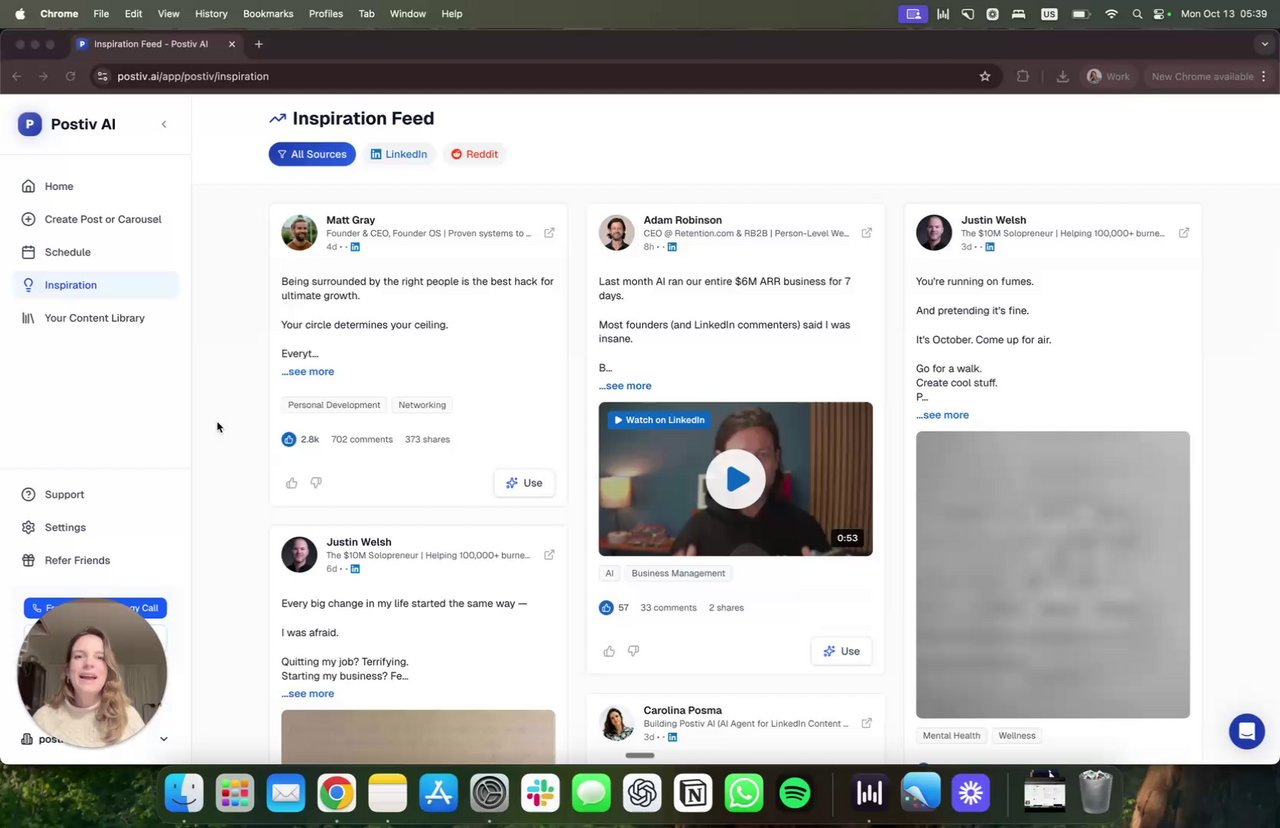
Task: Thumbs up Adam Robinson's post
Action: (609, 651)
